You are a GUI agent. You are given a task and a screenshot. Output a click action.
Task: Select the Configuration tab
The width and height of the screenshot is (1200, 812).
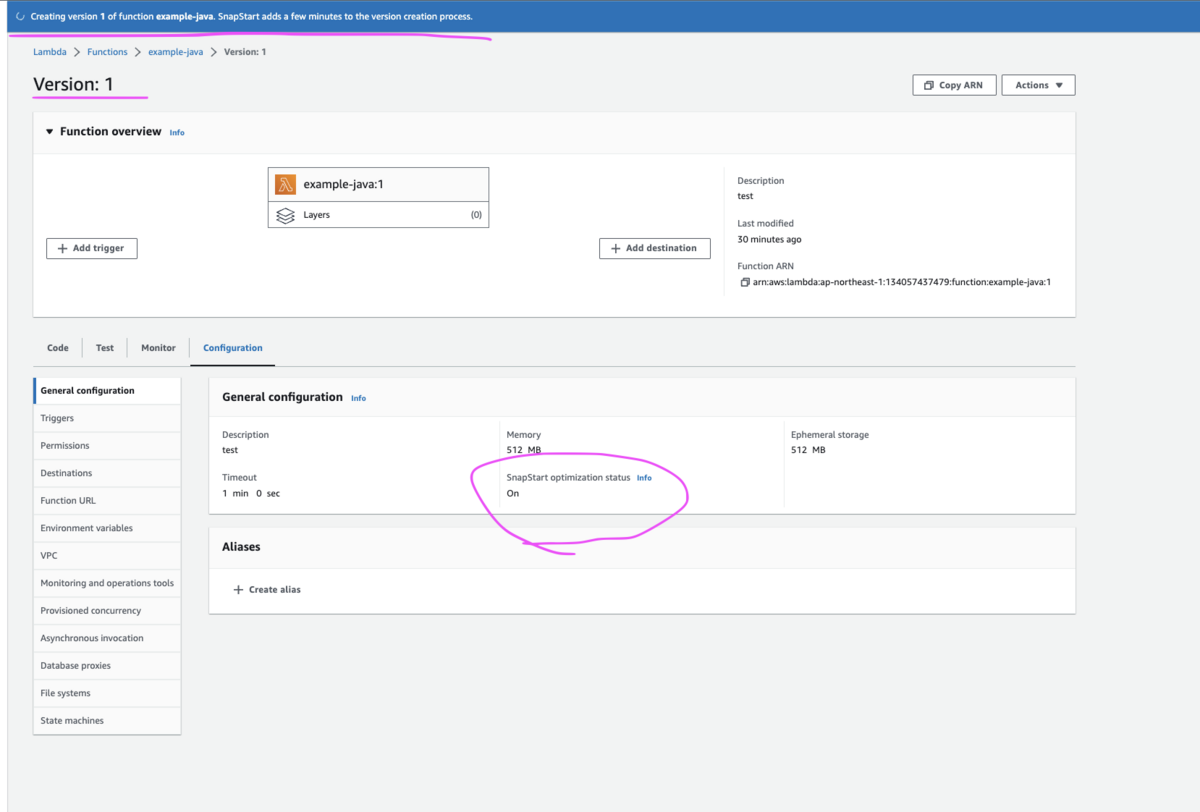pos(233,348)
